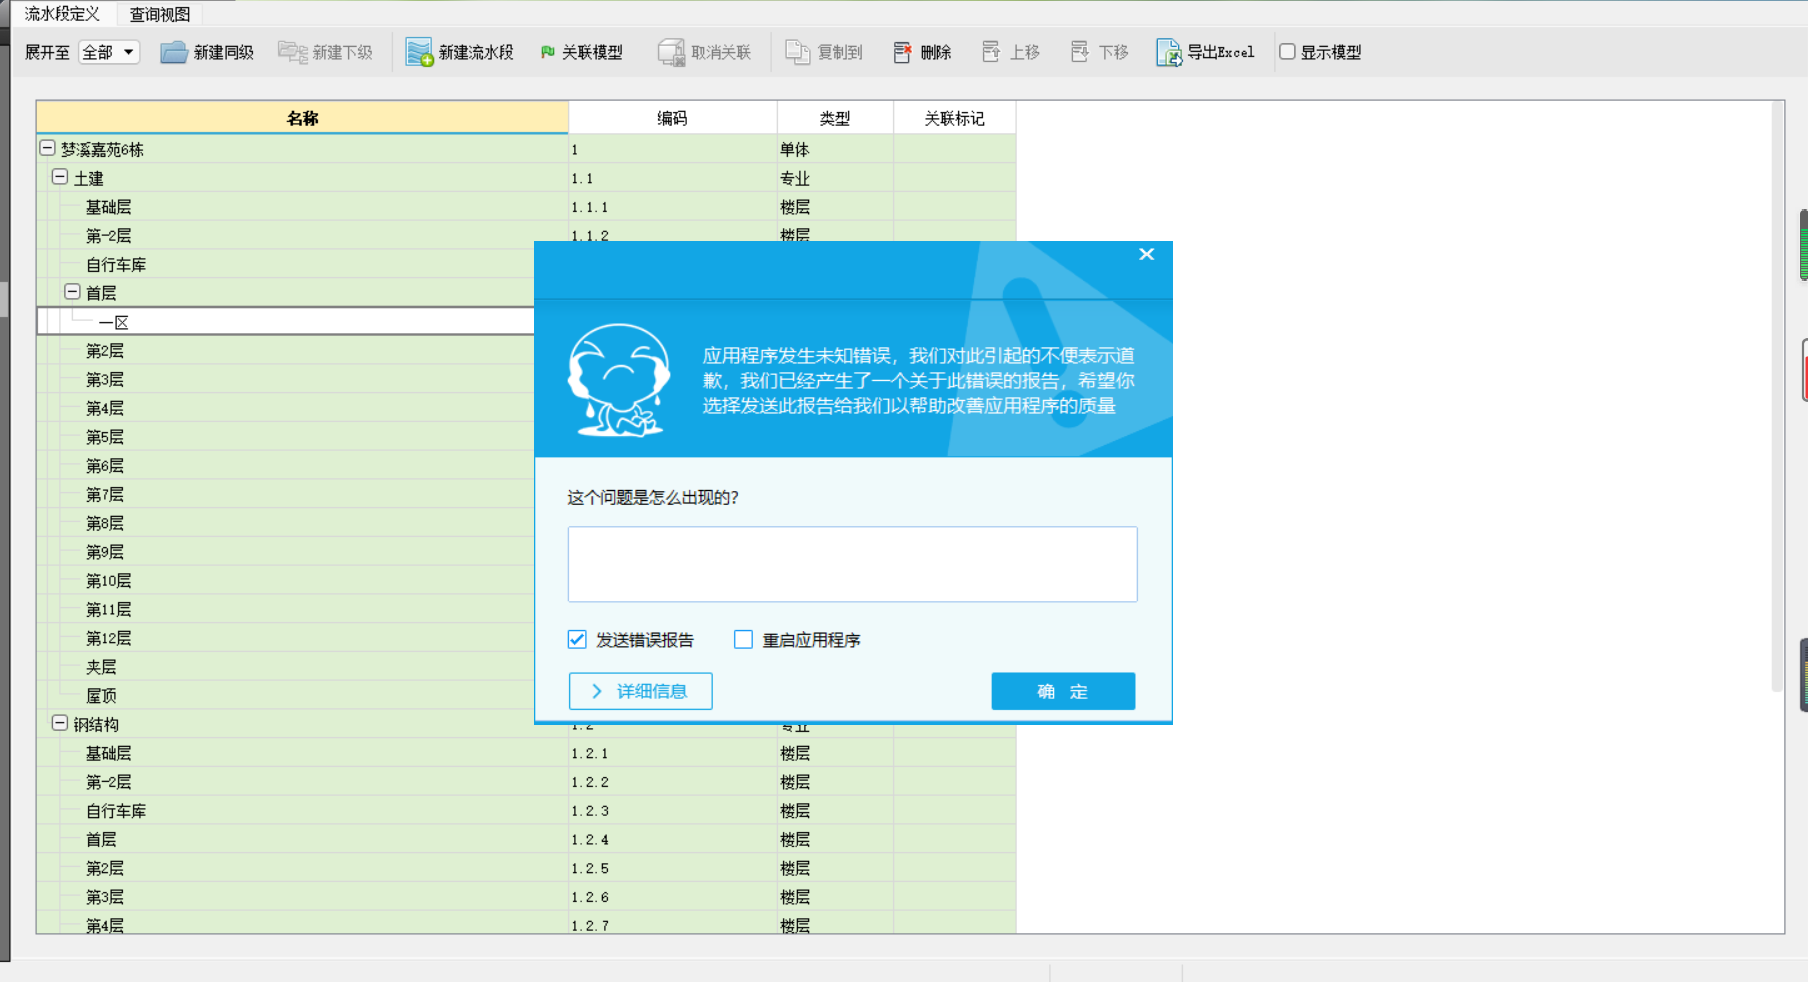Screen dimensions: 1808x982
Task: Select the 第10层 row
Action: [285, 581]
